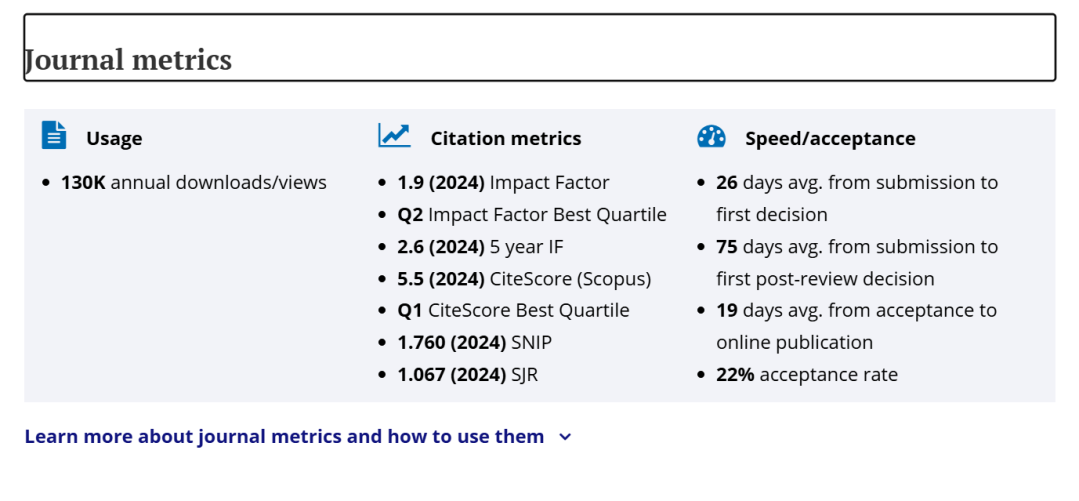Open Learn more about journal metrics link
1079x501 pixels.
pyautogui.click(x=284, y=437)
